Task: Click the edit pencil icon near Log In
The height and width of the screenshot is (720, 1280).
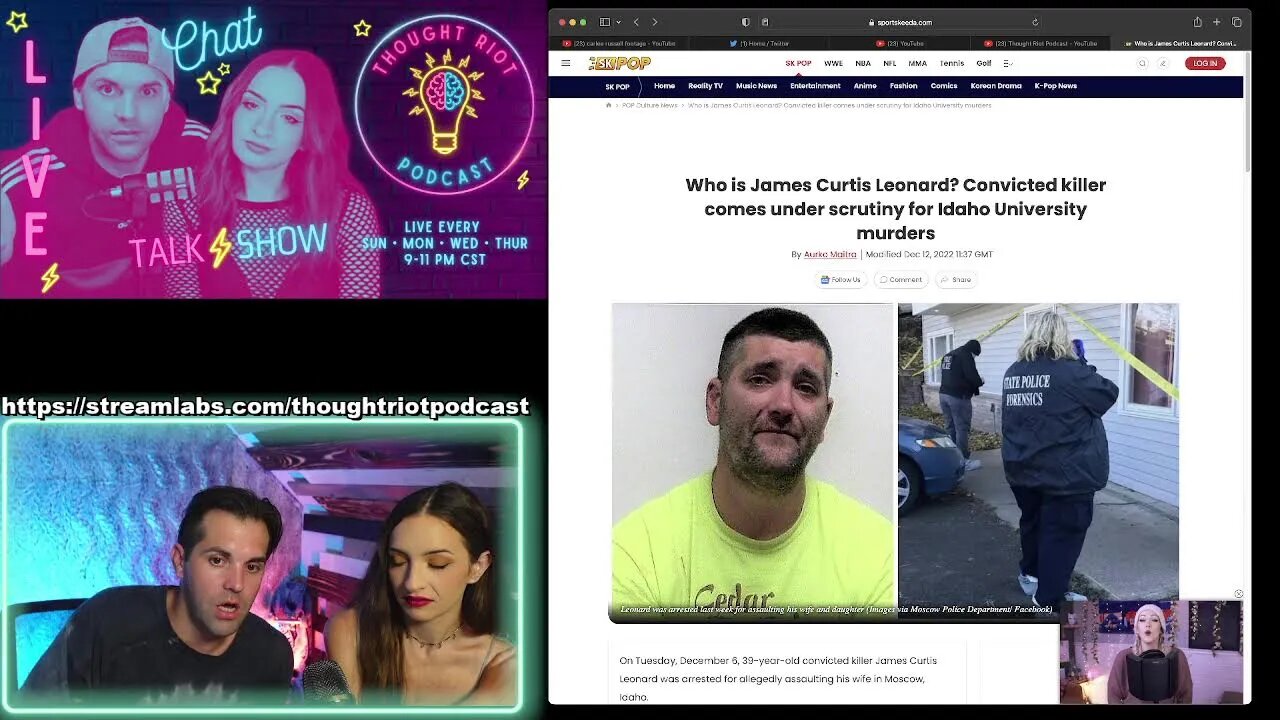Action: 1162,63
